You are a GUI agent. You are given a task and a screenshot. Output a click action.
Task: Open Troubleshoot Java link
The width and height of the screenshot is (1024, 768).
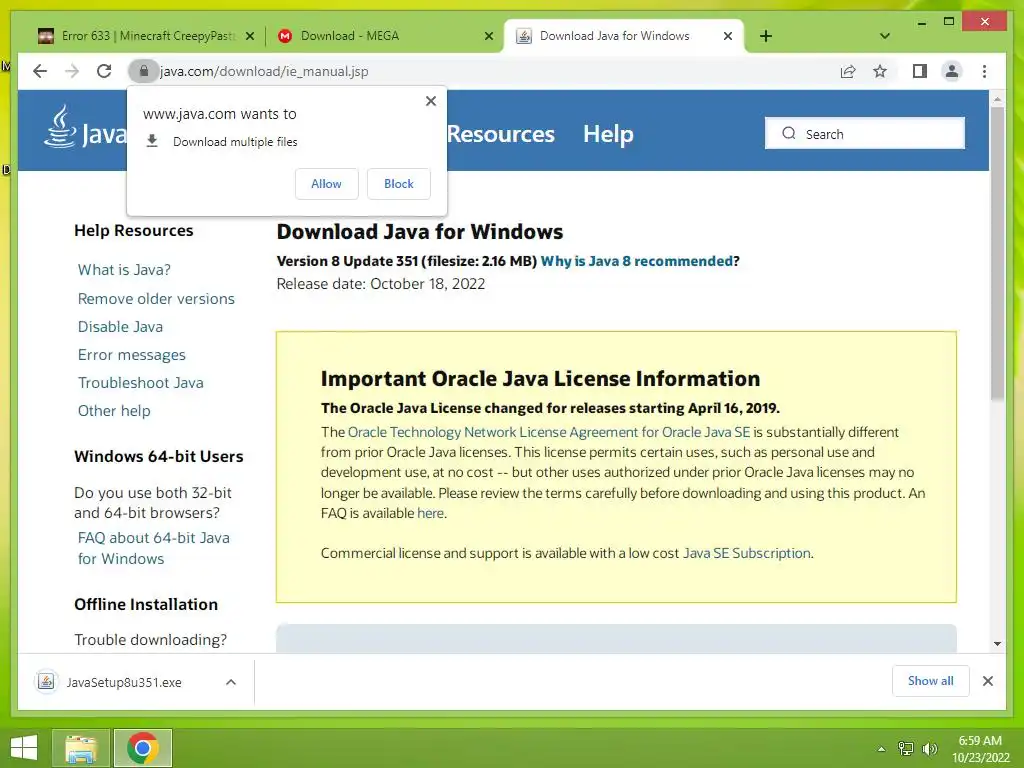coord(140,383)
